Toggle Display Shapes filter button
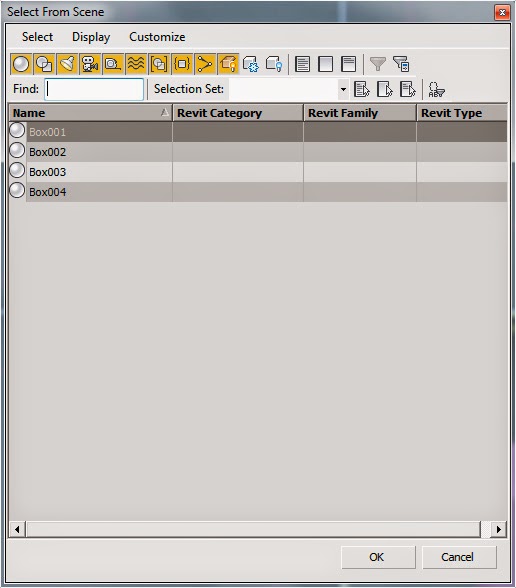Viewport: 516px width, 588px height. (44, 64)
